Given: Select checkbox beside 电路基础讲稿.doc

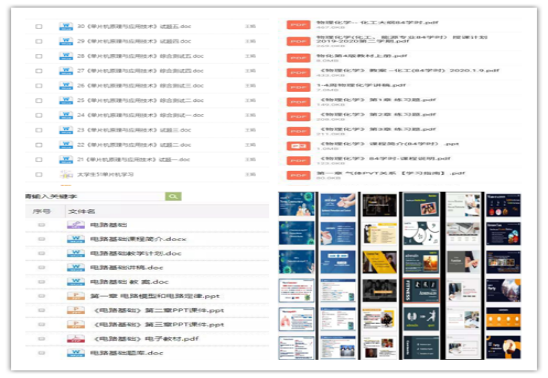Looking at the screenshot, I should pyautogui.click(x=42, y=268).
